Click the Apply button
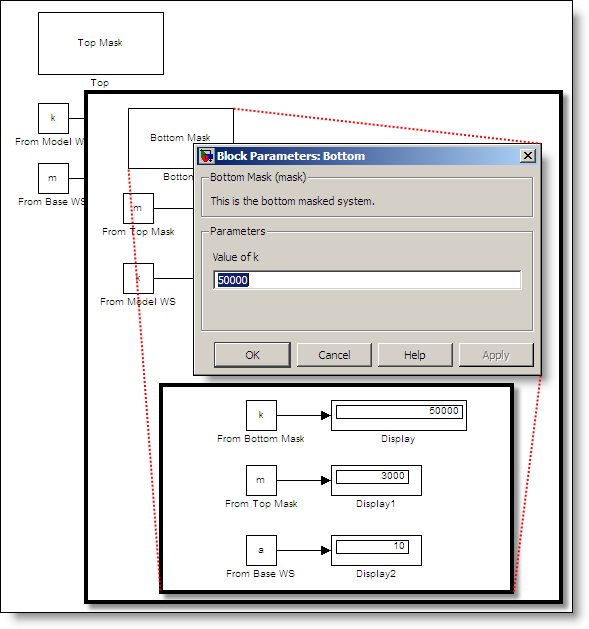589x629 pixels. tap(496, 355)
